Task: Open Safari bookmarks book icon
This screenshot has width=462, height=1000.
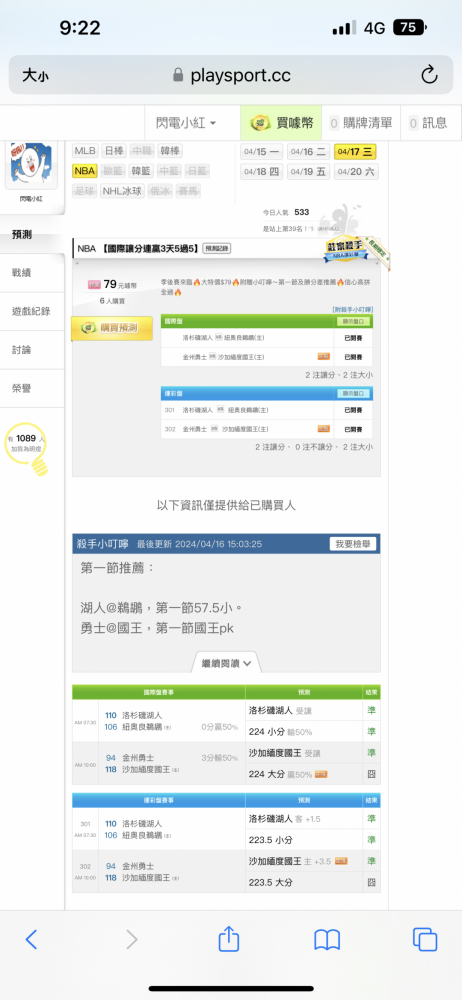Action: 327,939
